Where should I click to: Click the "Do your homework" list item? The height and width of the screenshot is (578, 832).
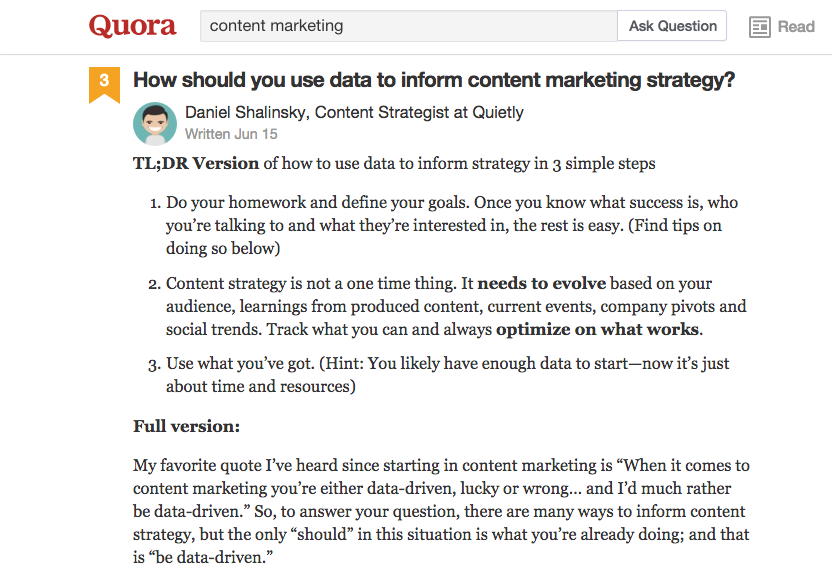233,202
